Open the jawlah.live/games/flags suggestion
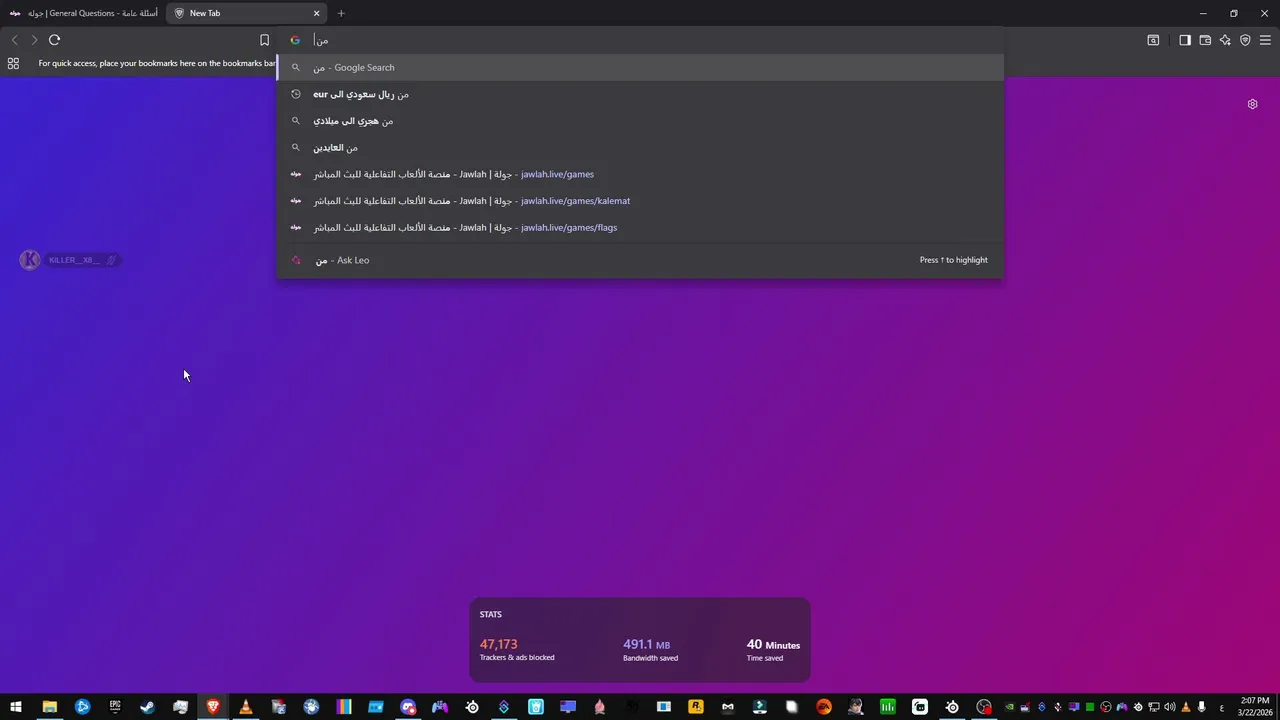The width and height of the screenshot is (1280, 720). point(640,227)
